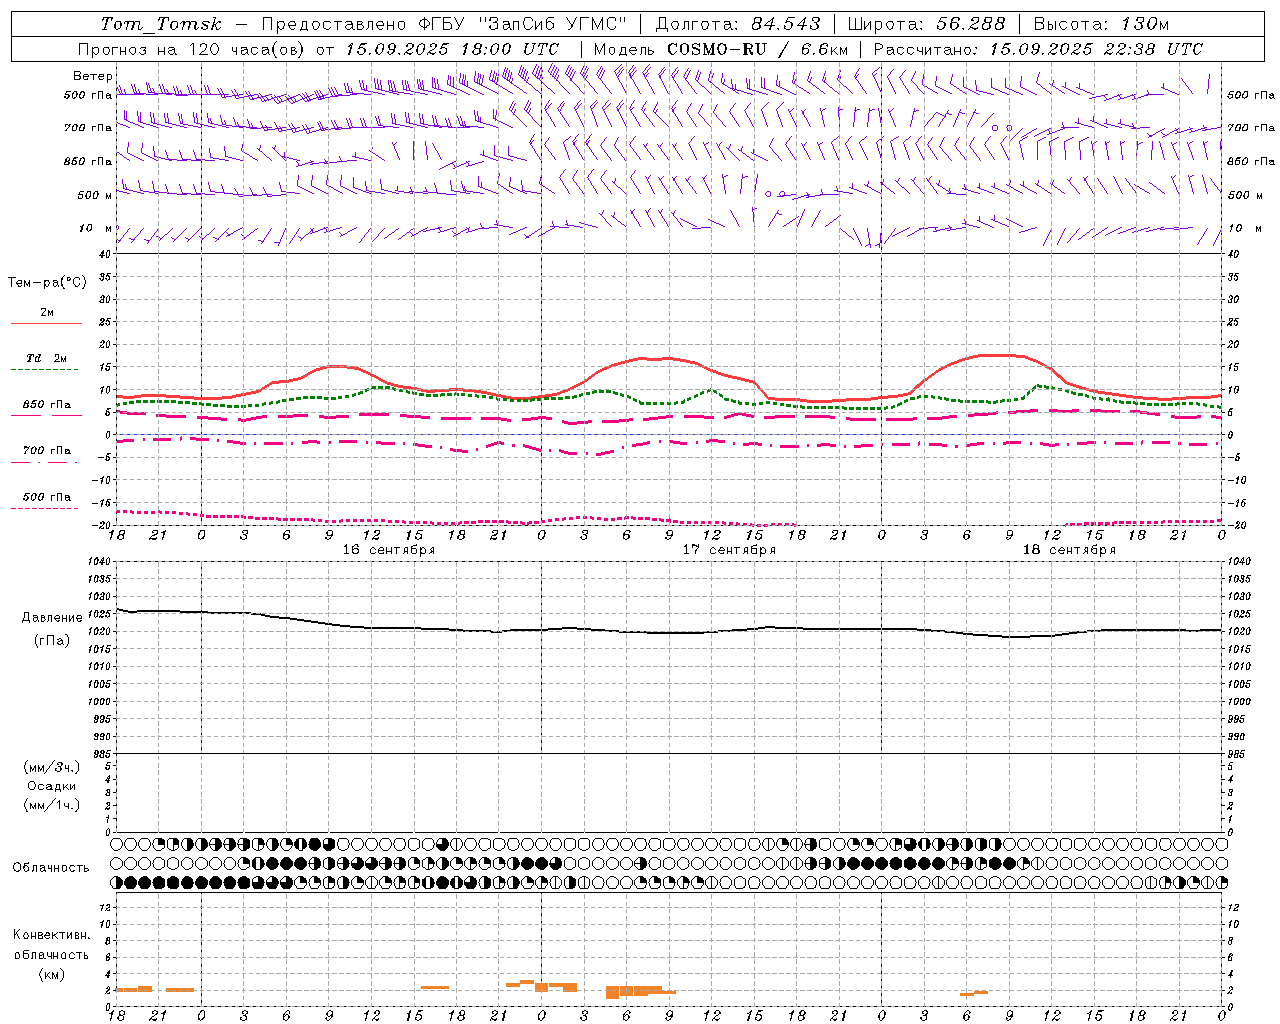Image resolution: width=1280 pixels, height=1024 pixels.
Task: Click the (гПа) unit under Давление
Action: coord(52,641)
